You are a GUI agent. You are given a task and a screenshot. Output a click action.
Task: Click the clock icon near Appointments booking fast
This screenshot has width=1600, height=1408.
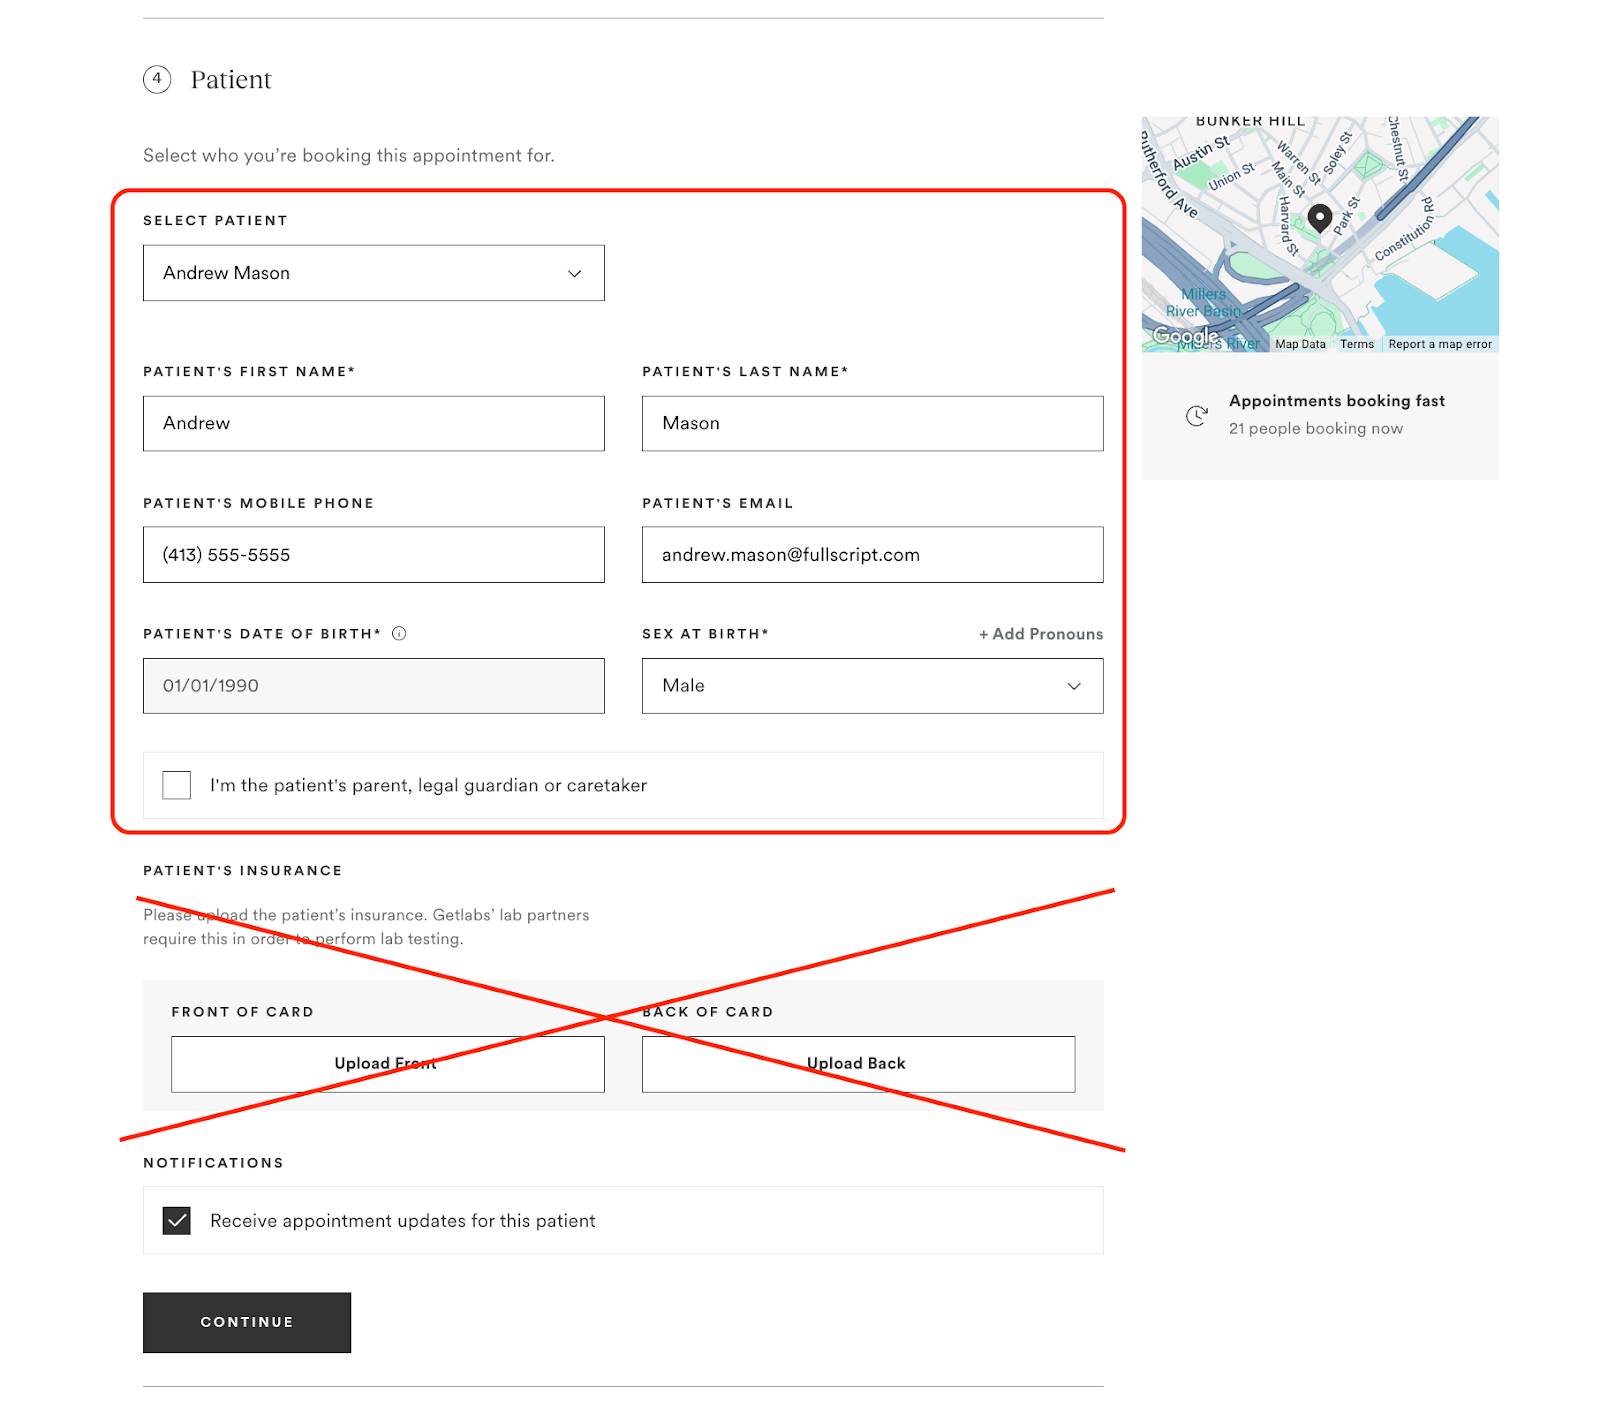[1197, 416]
